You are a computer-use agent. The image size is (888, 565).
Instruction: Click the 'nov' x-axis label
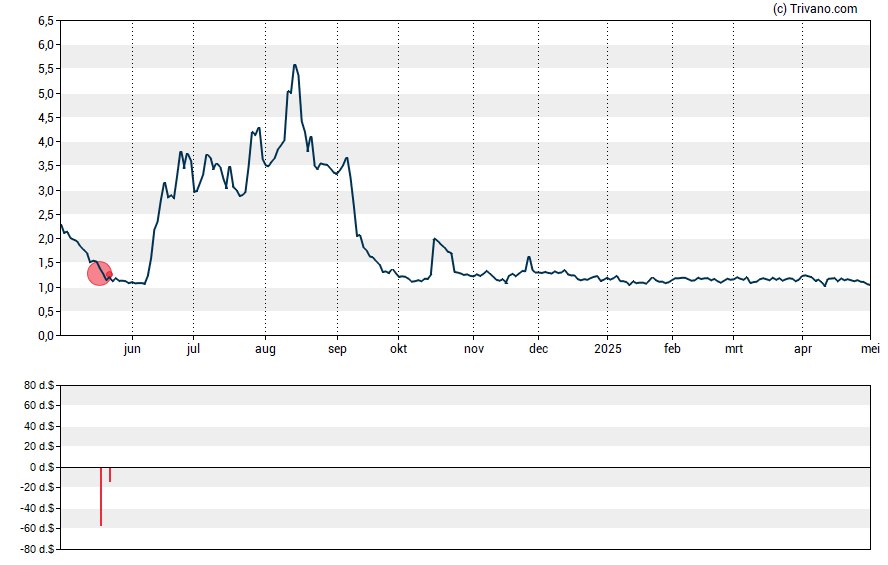click(x=474, y=349)
